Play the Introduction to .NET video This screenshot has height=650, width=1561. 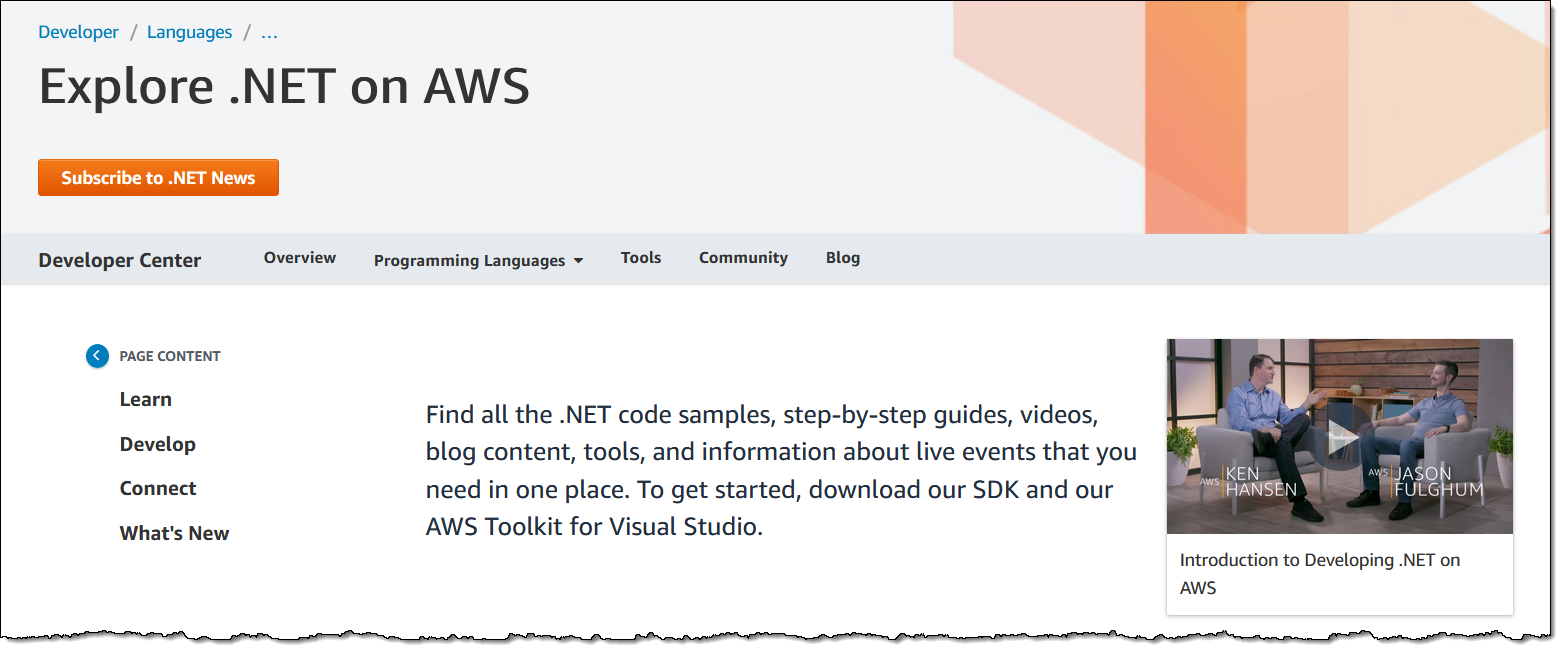click(x=1340, y=437)
